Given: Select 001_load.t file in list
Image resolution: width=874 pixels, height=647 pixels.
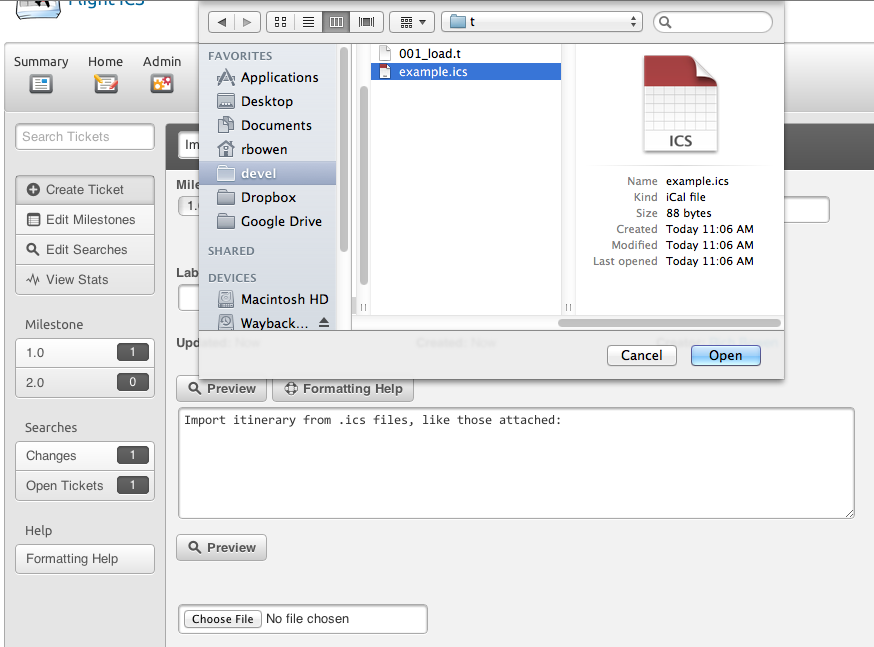Looking at the screenshot, I should [429, 53].
